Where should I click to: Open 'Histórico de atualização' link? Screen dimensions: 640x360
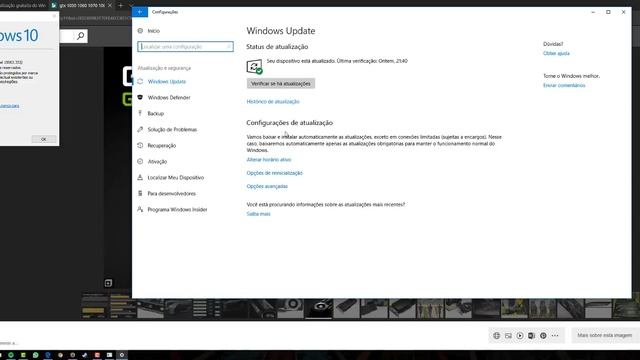tap(273, 102)
